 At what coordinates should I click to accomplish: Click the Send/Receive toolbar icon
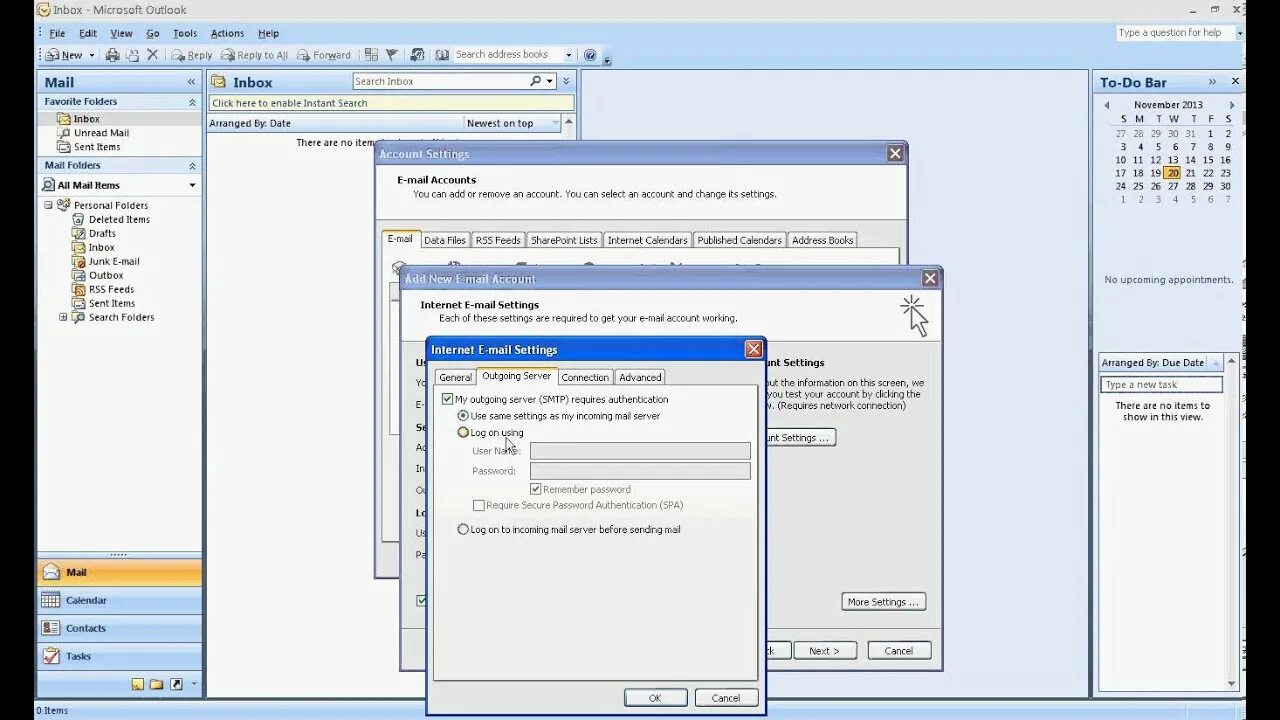point(417,55)
